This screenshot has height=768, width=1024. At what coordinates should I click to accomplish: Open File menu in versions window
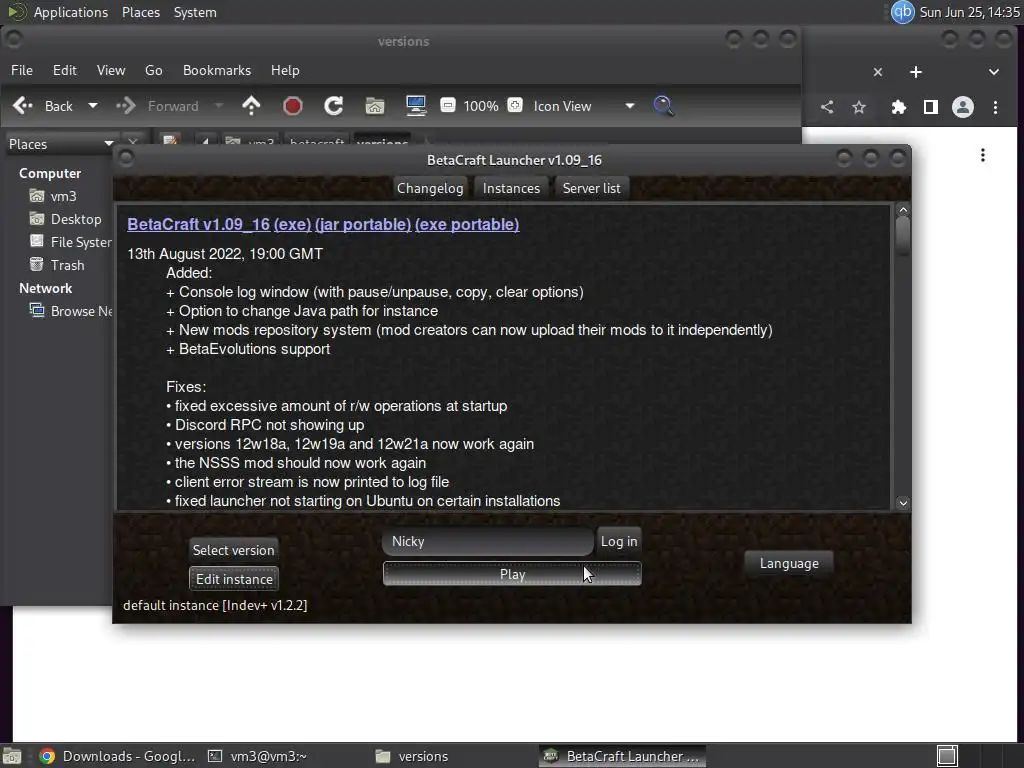click(22, 70)
